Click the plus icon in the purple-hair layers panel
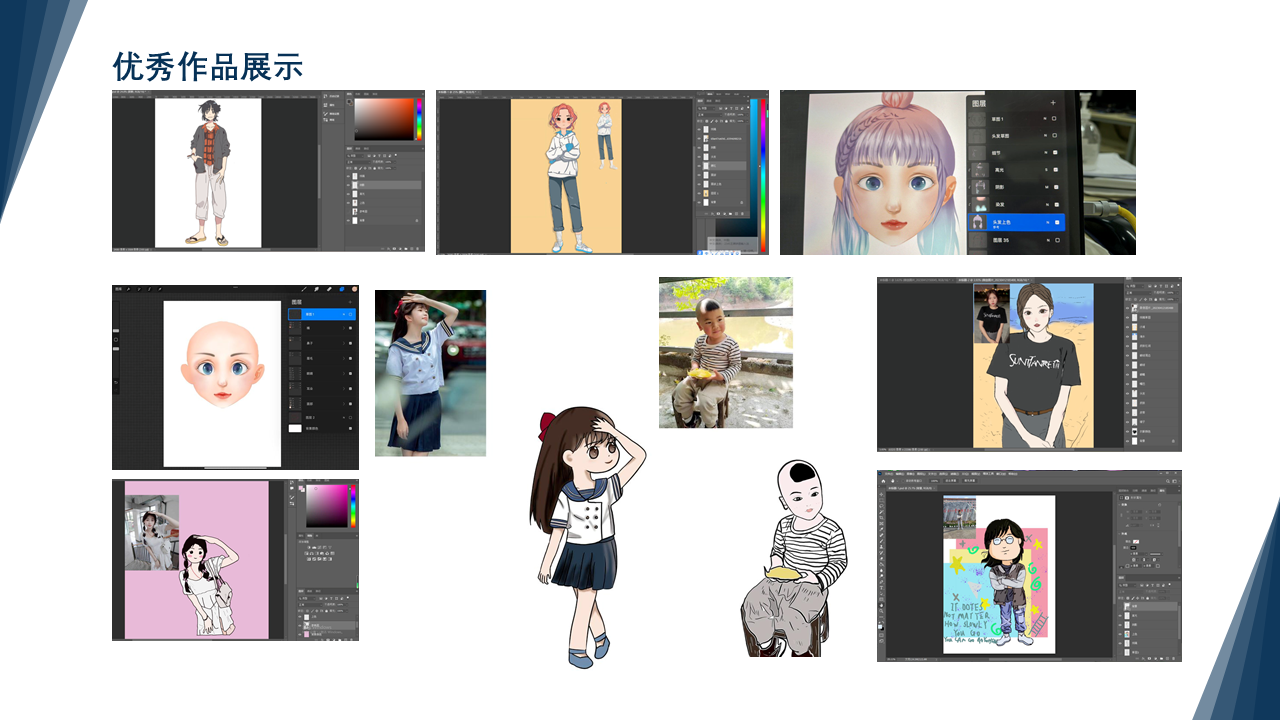 click(1052, 103)
